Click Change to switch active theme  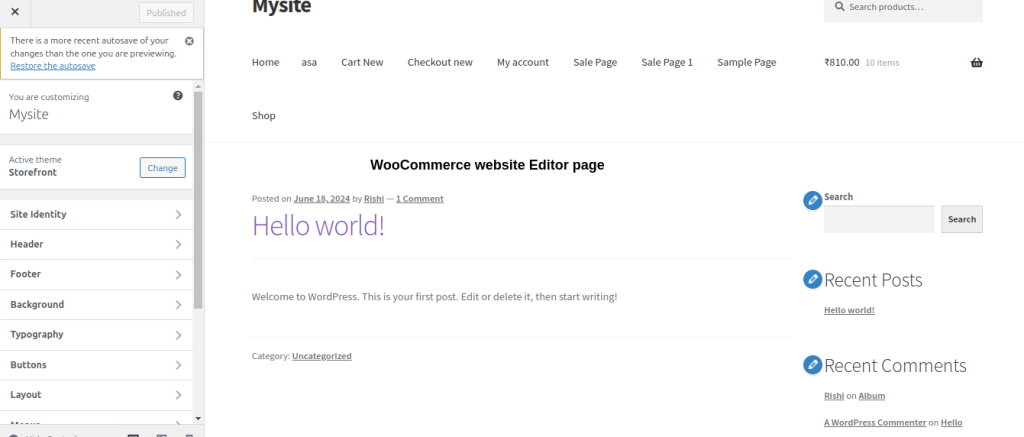(x=163, y=168)
